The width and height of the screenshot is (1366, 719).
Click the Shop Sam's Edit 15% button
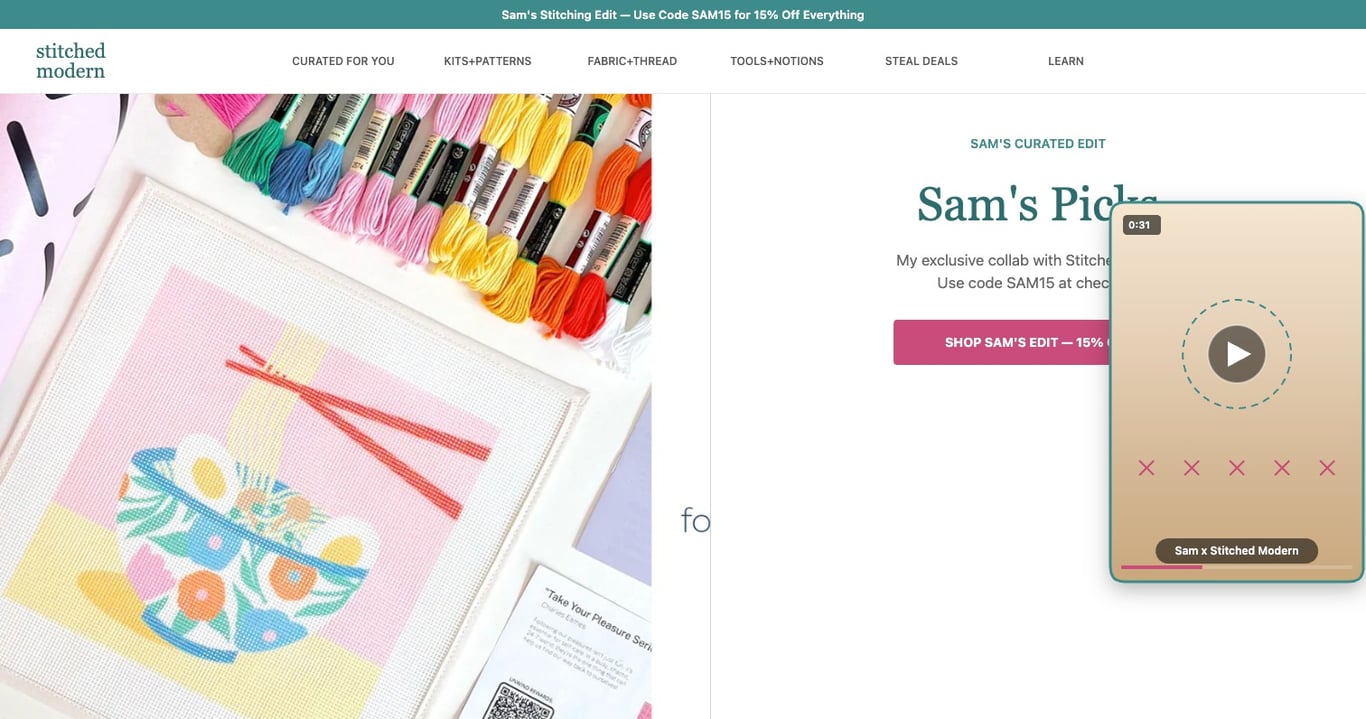point(1002,342)
